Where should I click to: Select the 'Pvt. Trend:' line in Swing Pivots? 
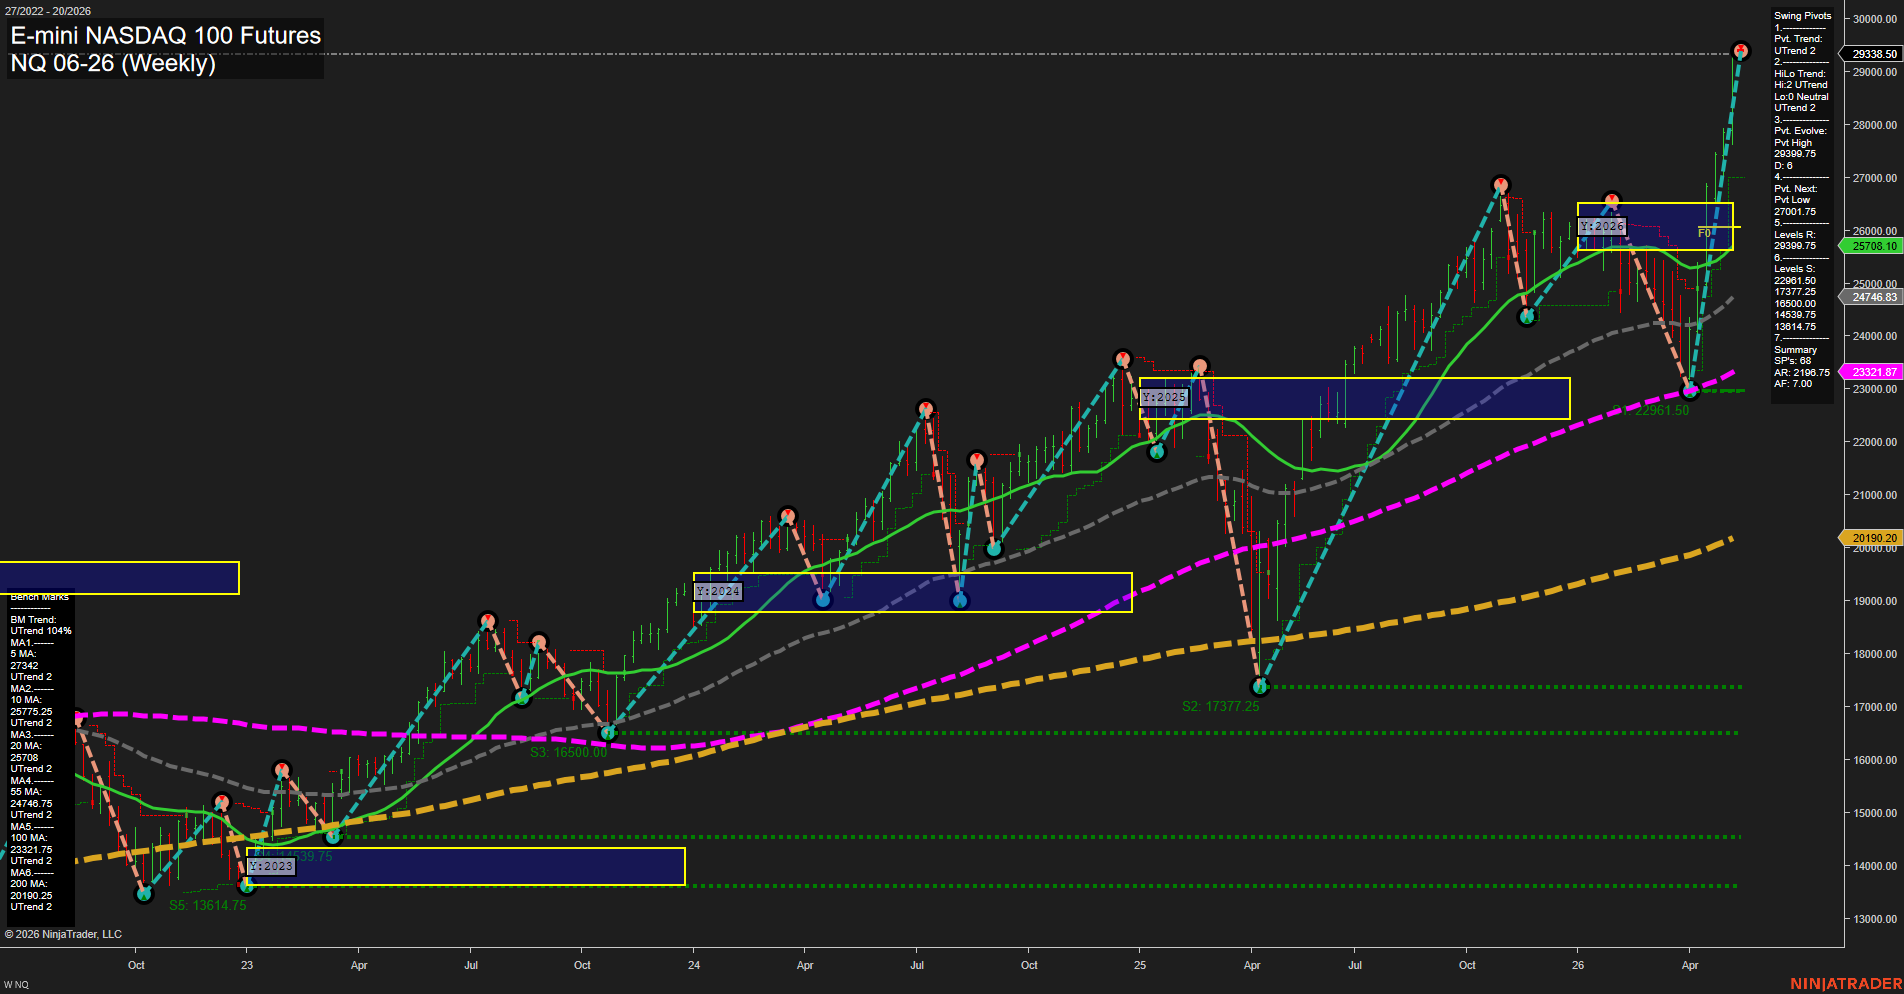coord(1798,38)
